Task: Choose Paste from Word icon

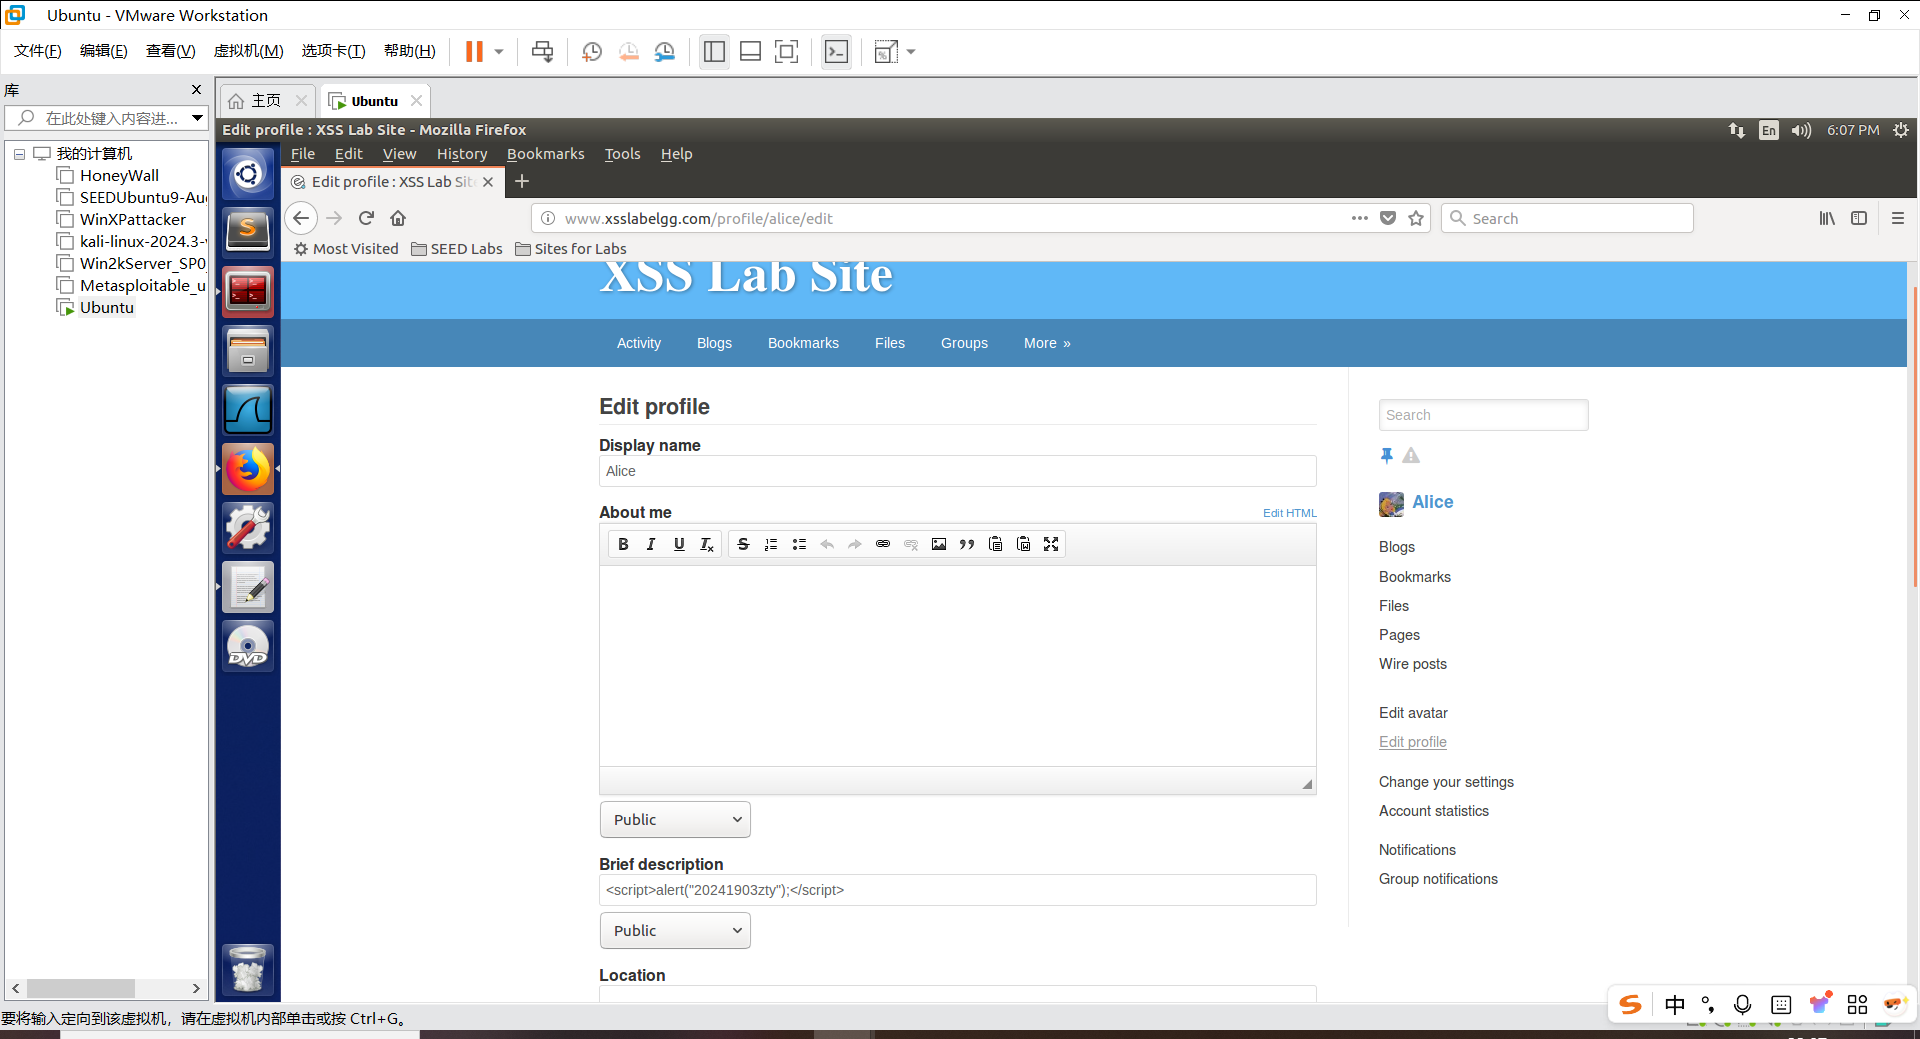Action: (1023, 544)
